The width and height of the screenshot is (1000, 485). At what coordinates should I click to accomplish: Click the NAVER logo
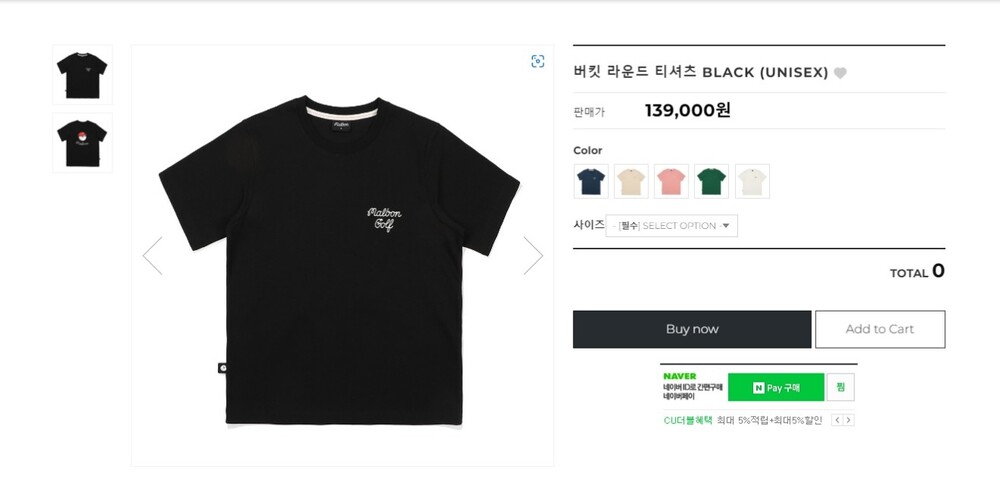pyautogui.click(x=679, y=376)
